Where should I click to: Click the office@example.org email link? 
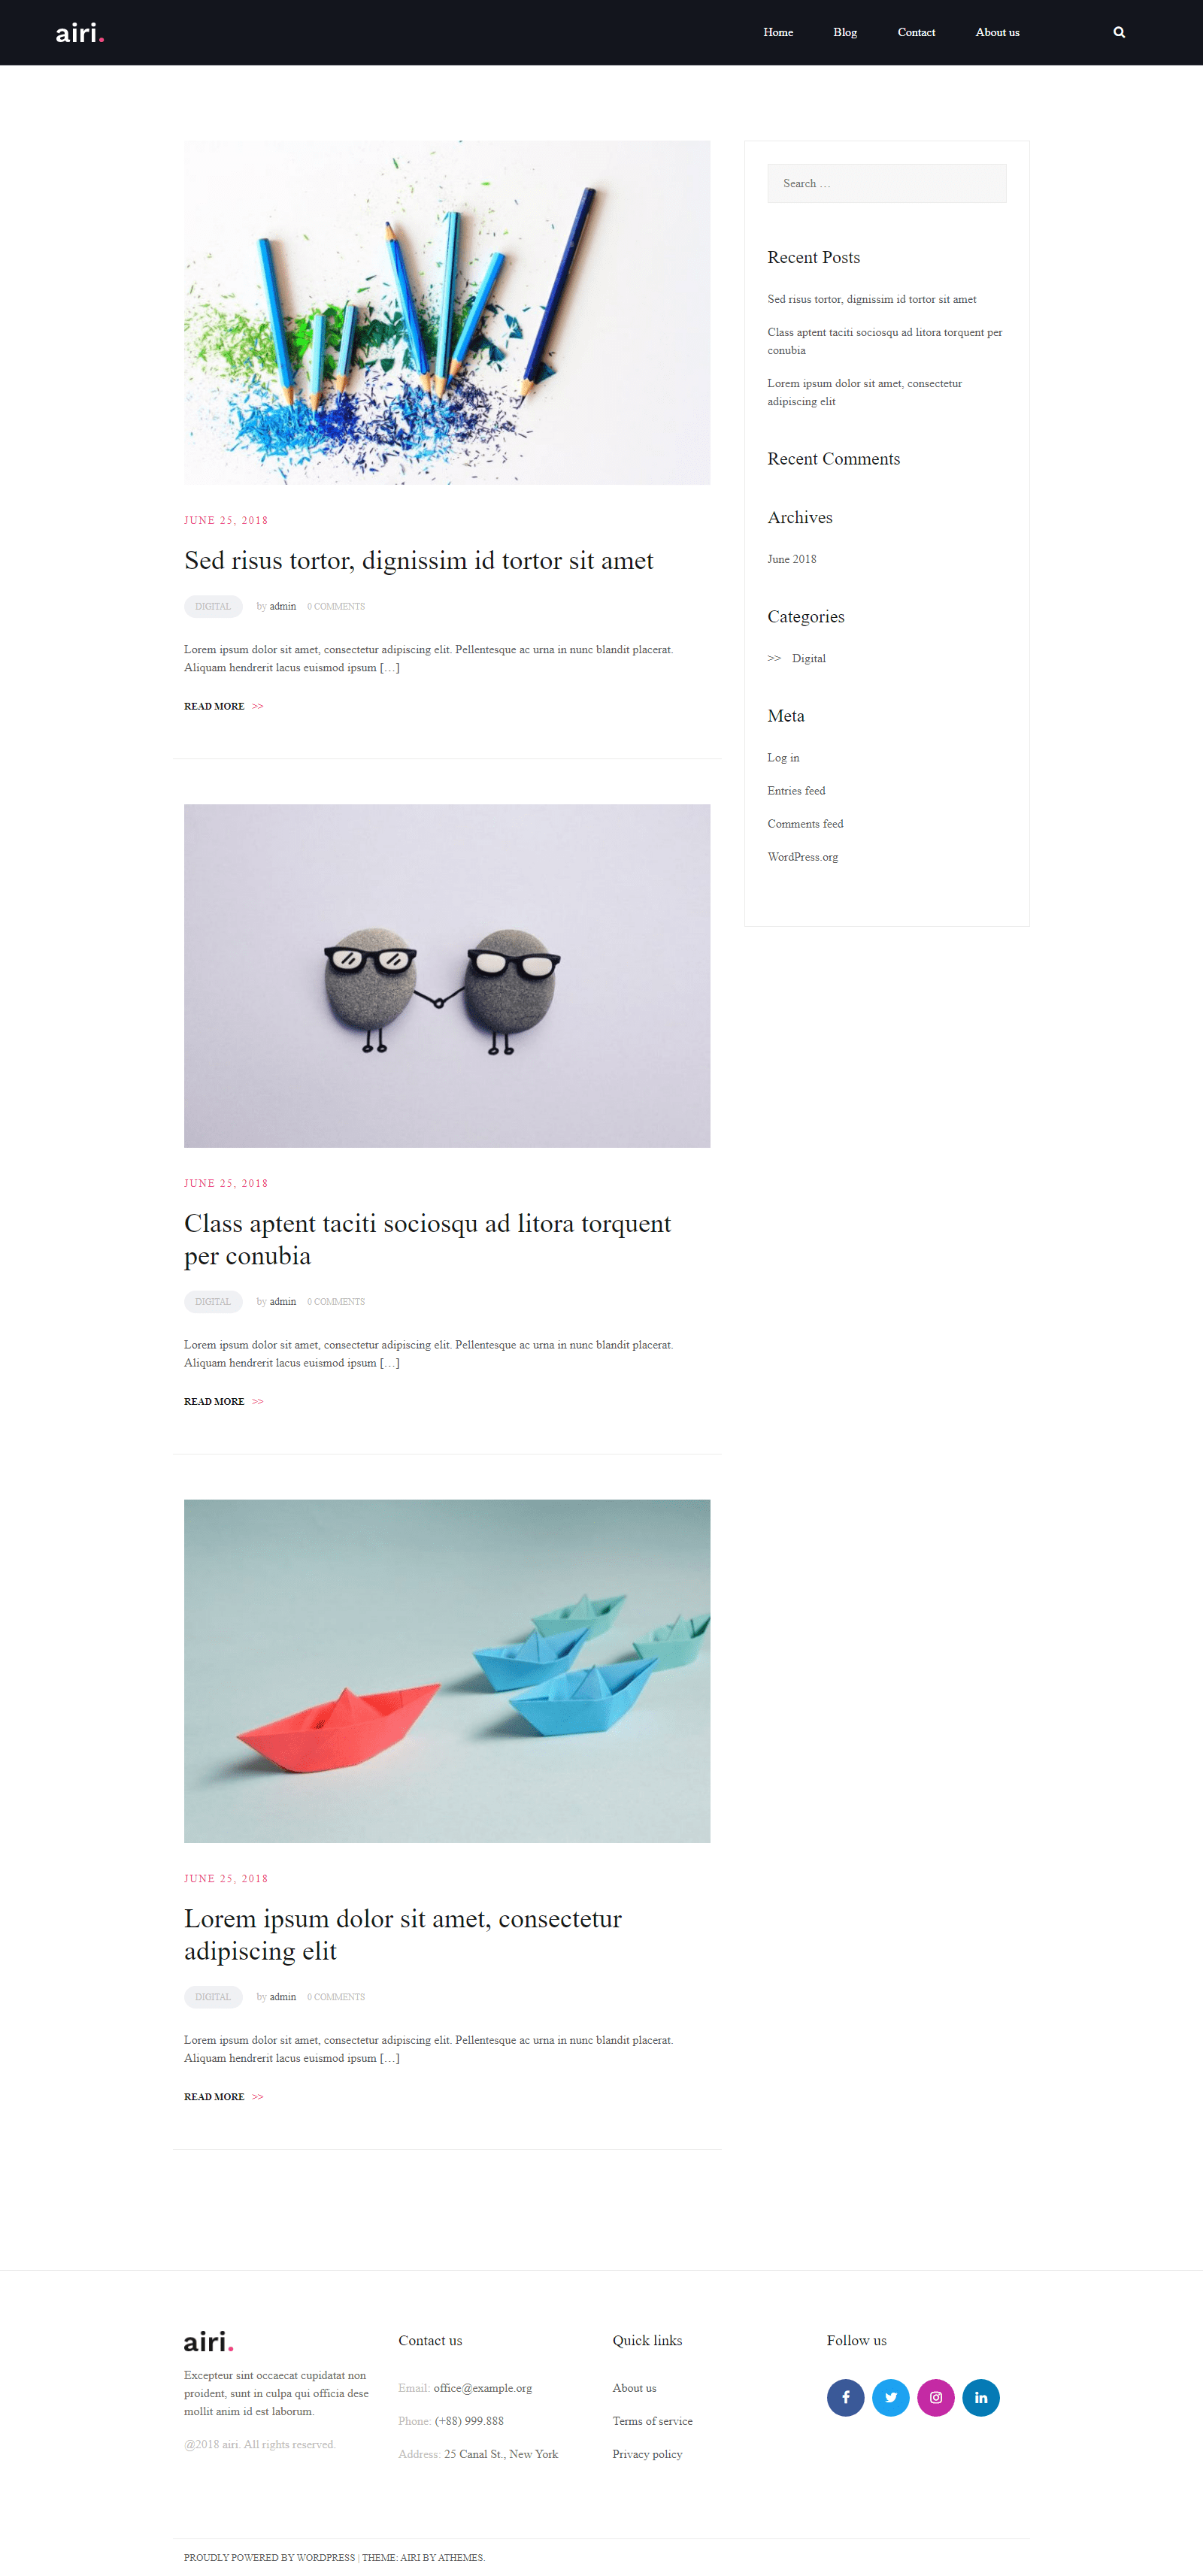(482, 2387)
